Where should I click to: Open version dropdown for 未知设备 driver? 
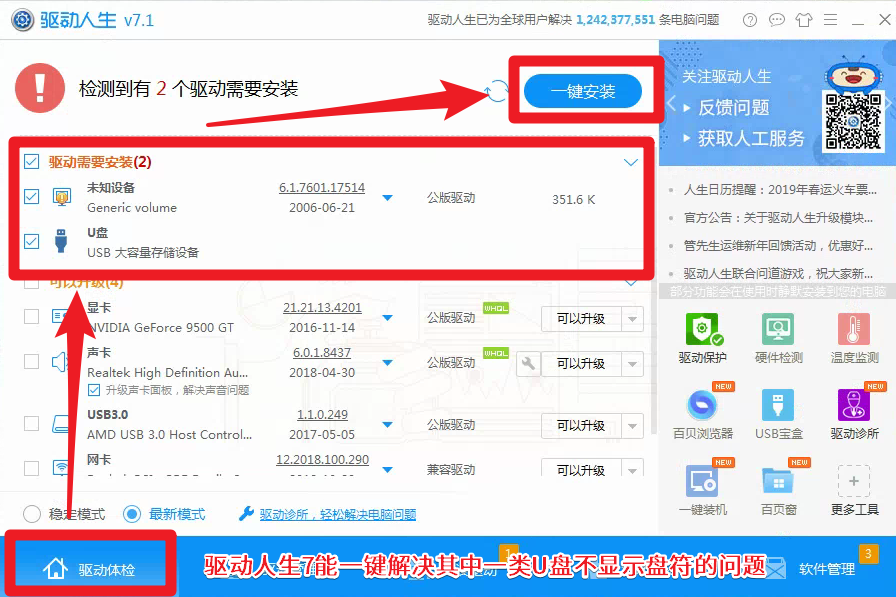[x=387, y=198]
